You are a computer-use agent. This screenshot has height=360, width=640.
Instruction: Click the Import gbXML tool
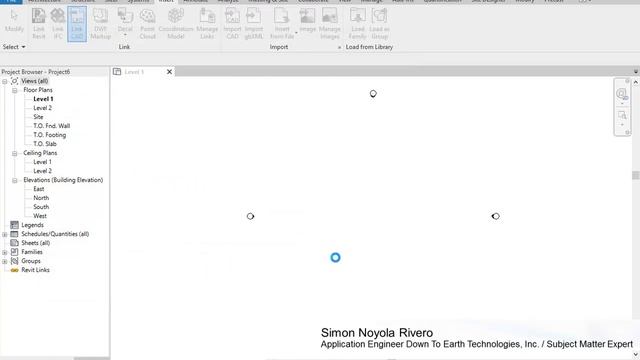pos(253,24)
